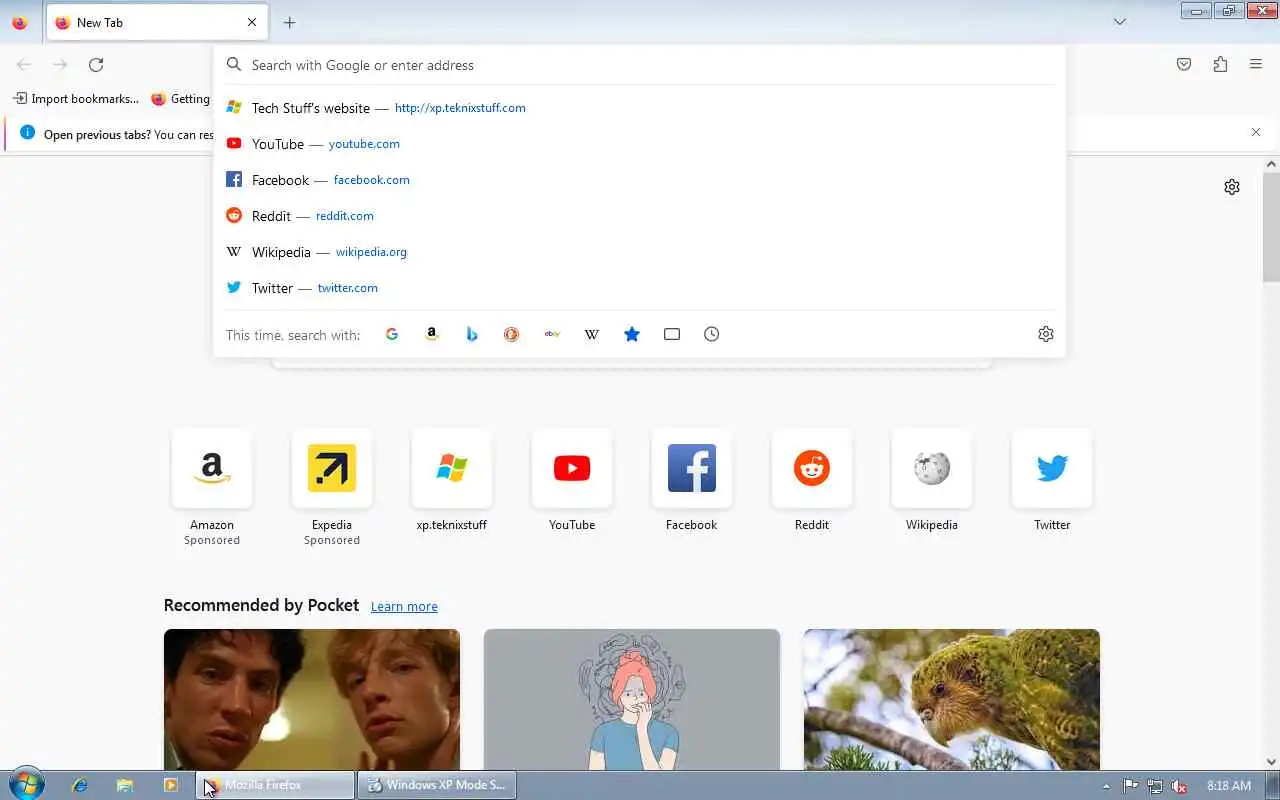Open Save to Pocket icon

pyautogui.click(x=1184, y=65)
